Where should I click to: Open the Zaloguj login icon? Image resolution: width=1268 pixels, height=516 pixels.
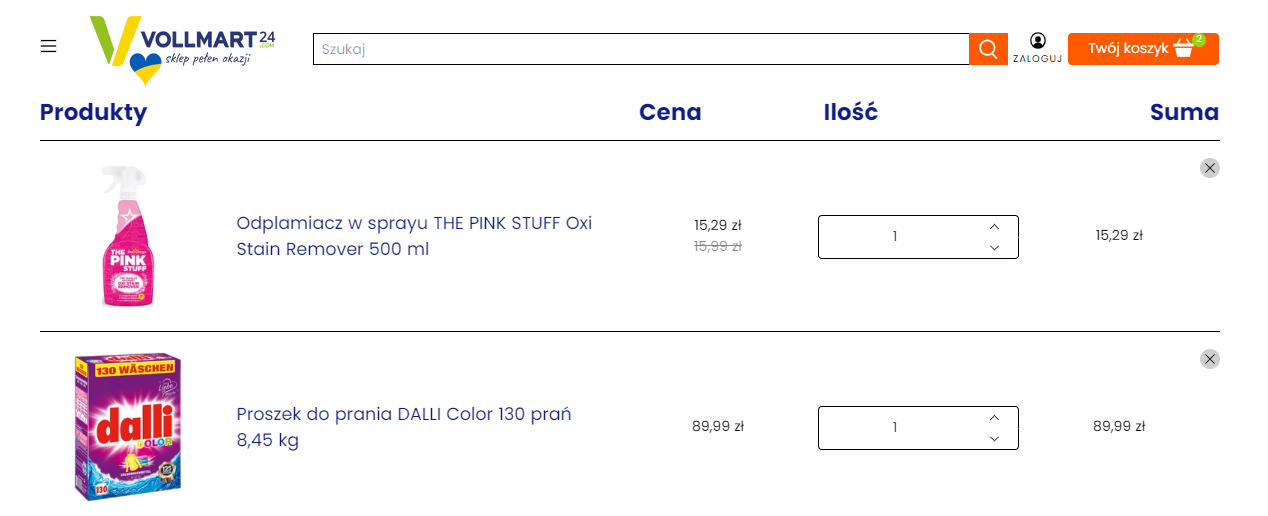[1037, 41]
